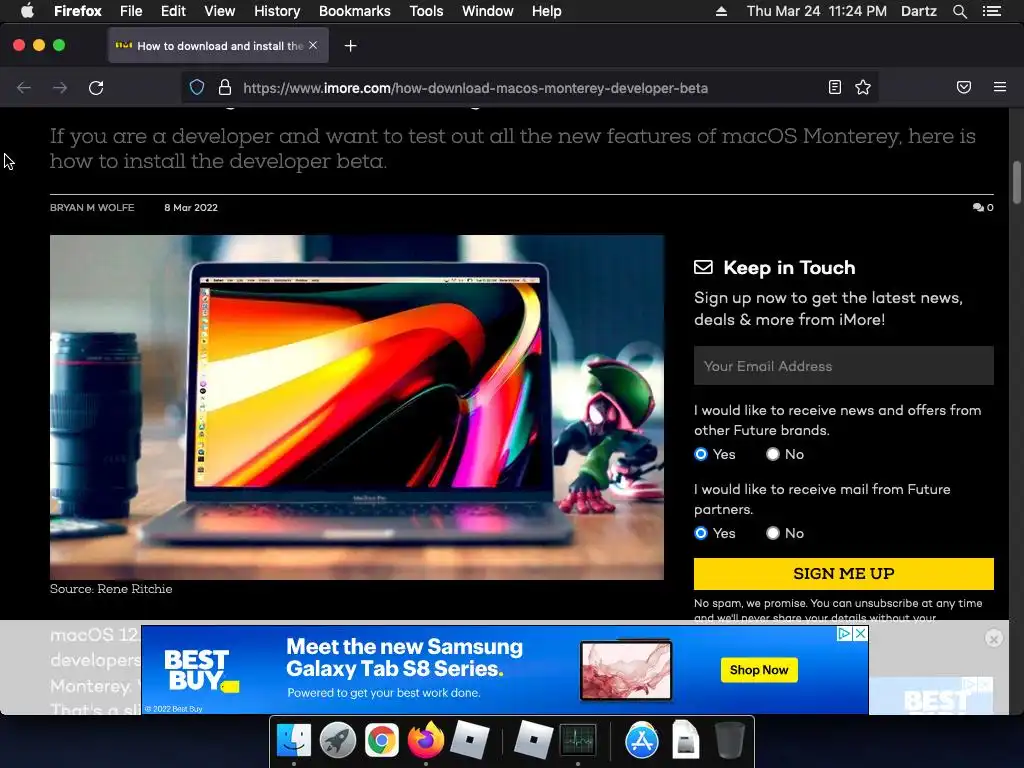This screenshot has height=768, width=1024.
Task: Open a new tab with plus button
Action: (x=351, y=46)
